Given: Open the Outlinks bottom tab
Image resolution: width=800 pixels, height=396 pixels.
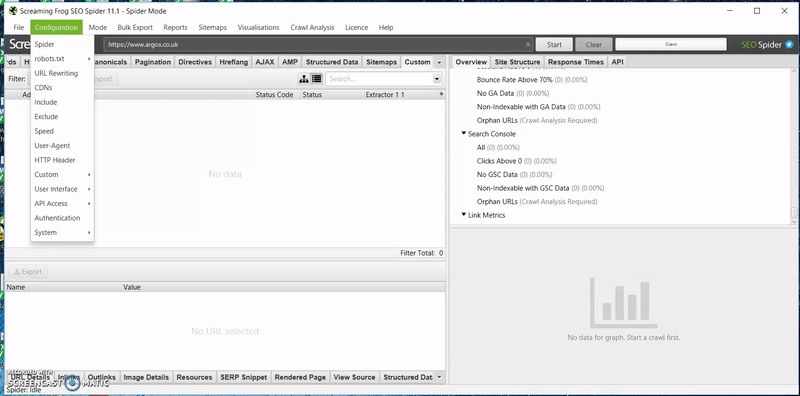Looking at the screenshot, I should point(102,377).
